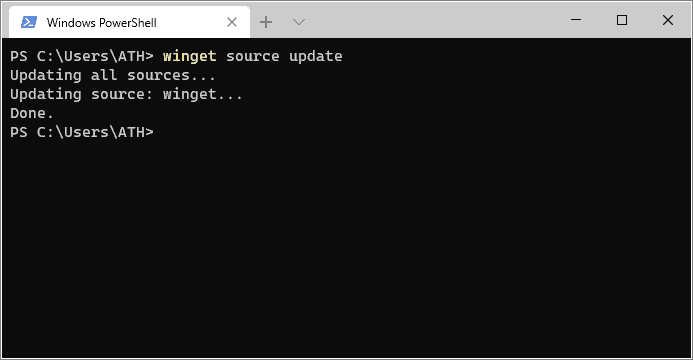Click the Updating source: winget... line
The image size is (693, 360).
[126, 95]
